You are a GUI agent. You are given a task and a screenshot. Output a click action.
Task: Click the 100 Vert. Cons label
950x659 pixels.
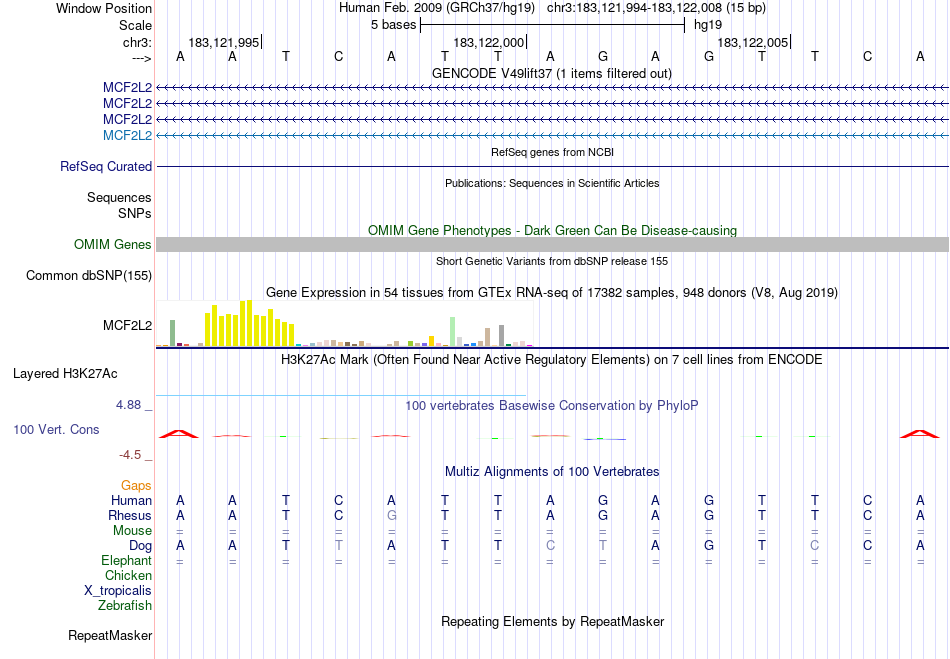click(56, 429)
